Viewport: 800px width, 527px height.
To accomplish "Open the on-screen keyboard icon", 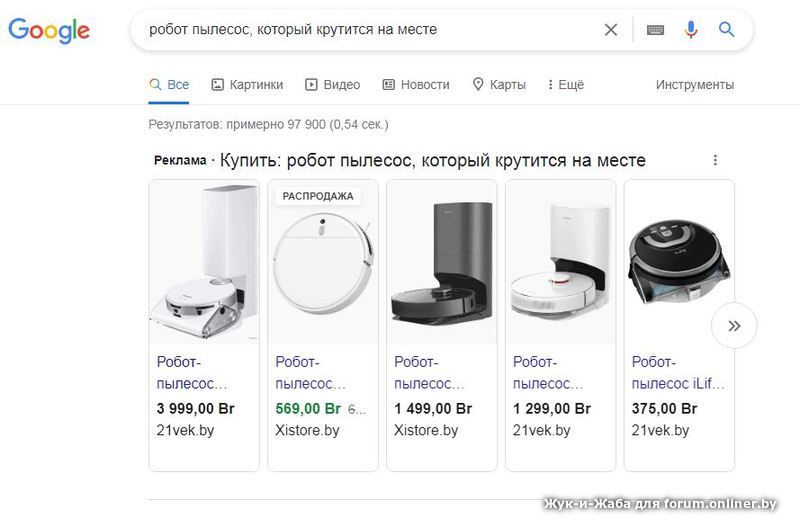I will (655, 30).
